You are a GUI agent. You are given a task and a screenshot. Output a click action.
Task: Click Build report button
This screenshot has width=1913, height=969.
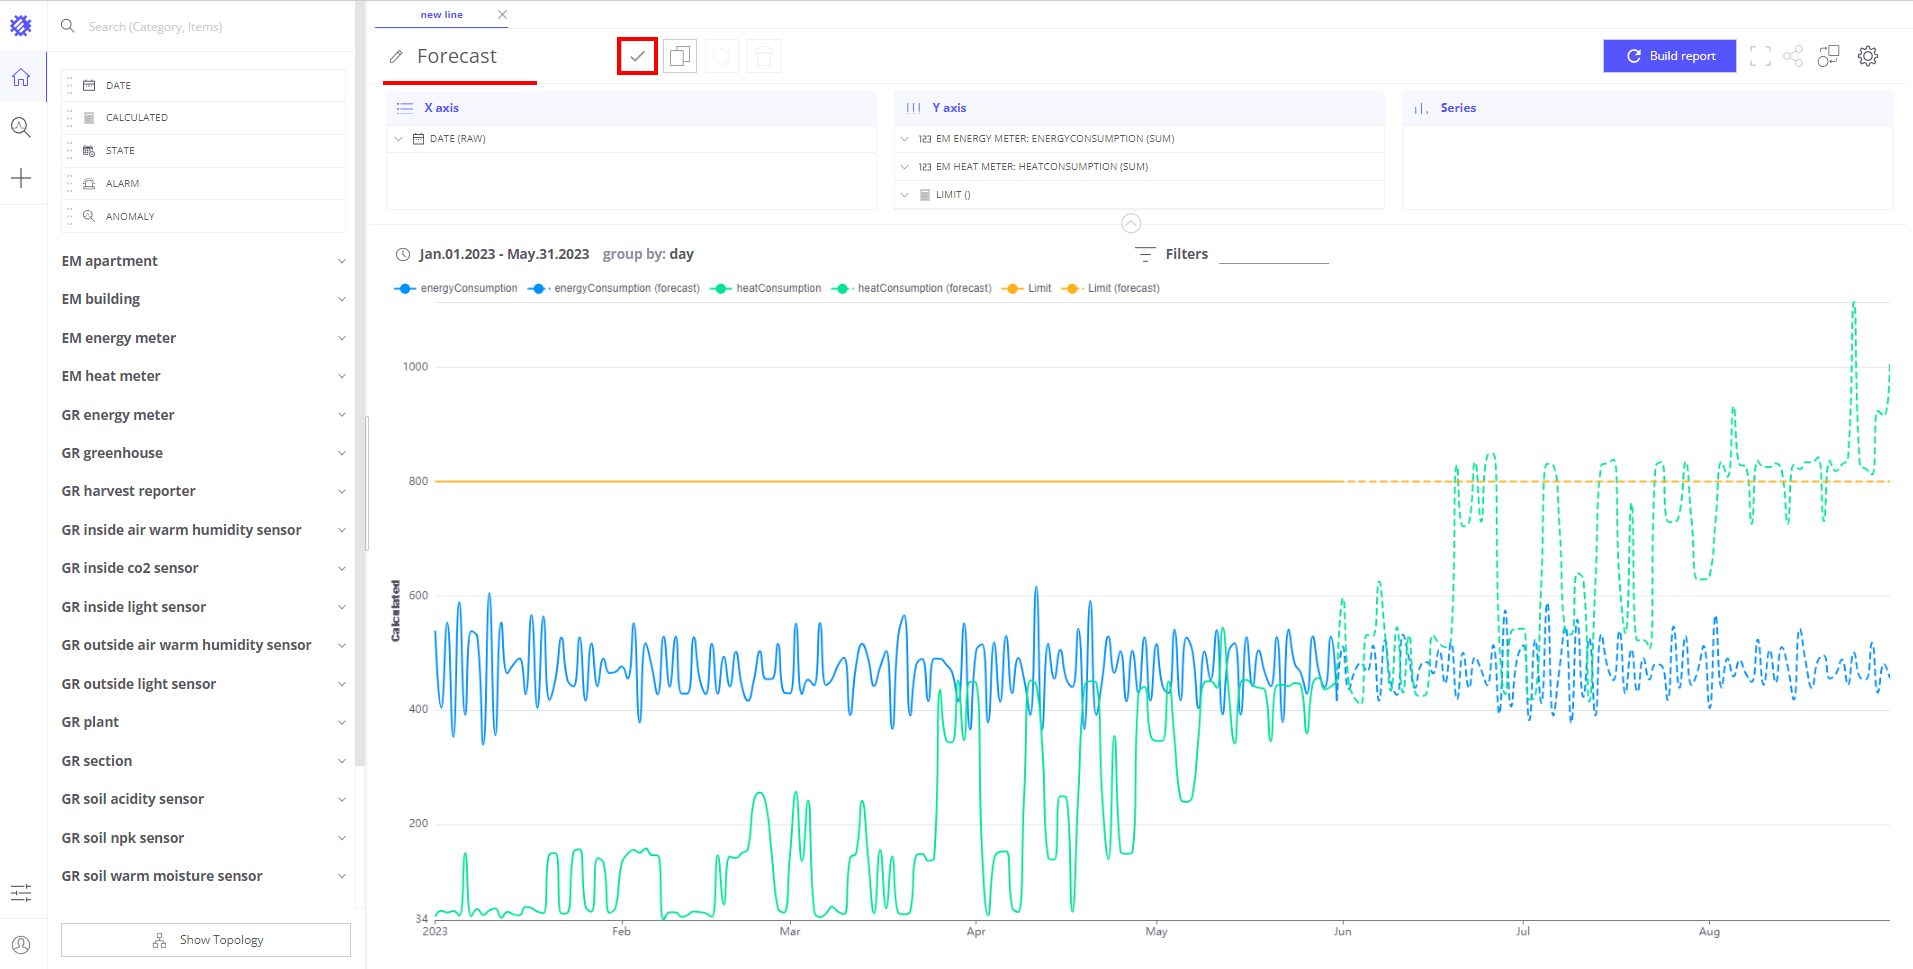click(1669, 56)
